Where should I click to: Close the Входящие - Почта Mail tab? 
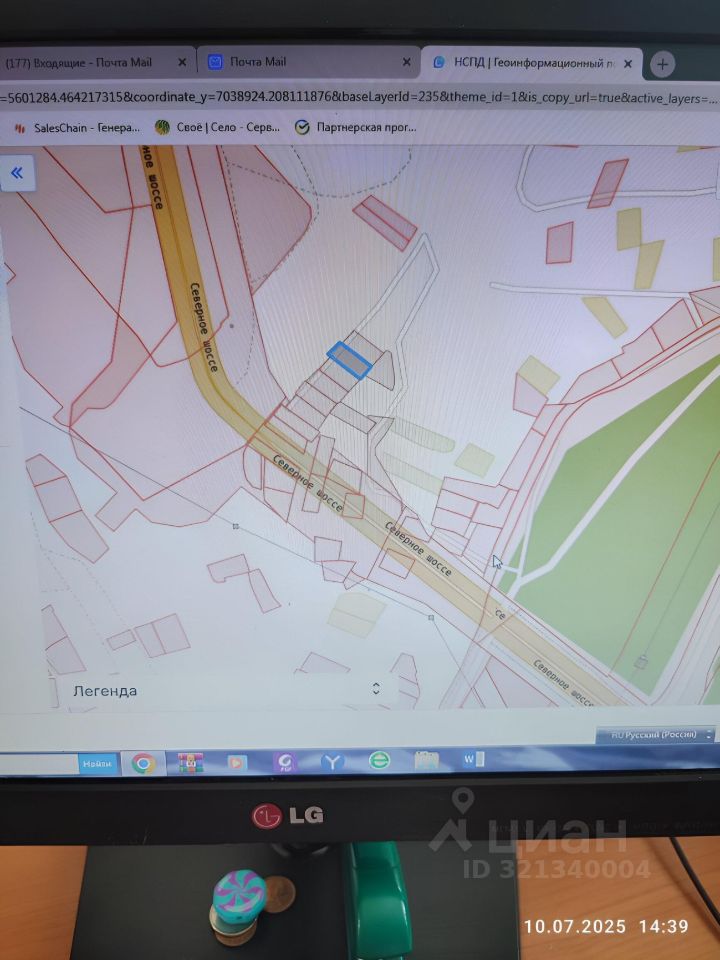[x=182, y=62]
